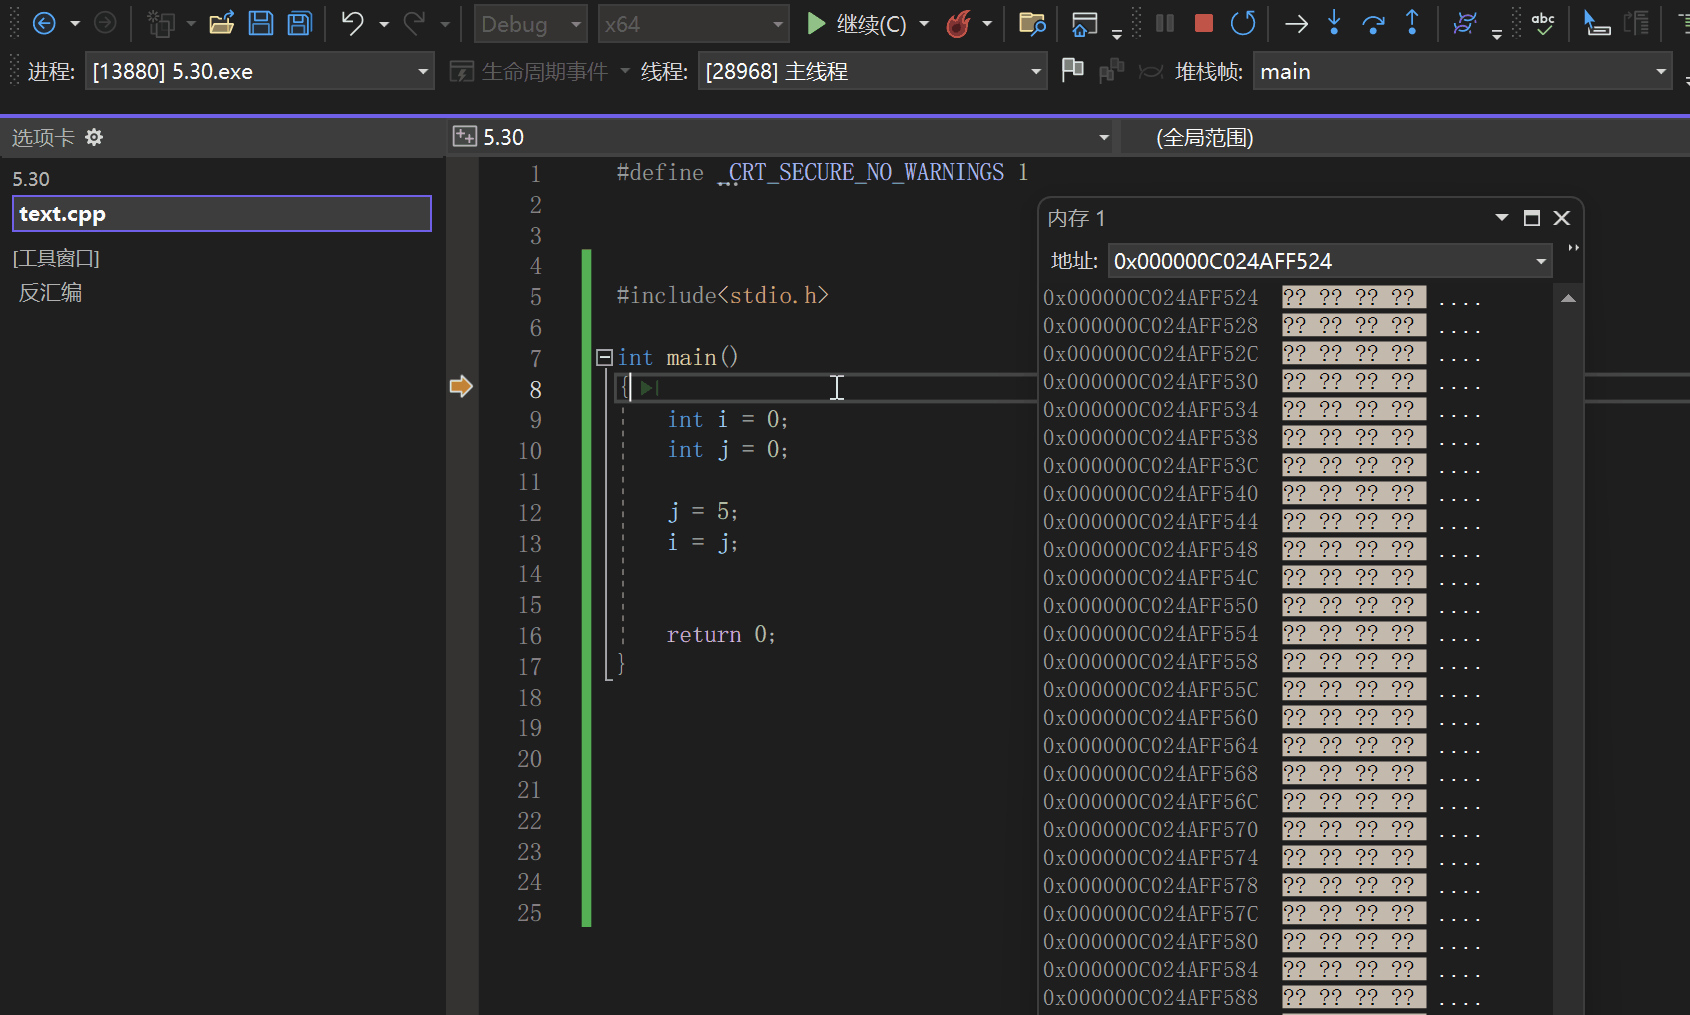Click the Hot Reload flame icon
The height and width of the screenshot is (1015, 1690).
(958, 23)
